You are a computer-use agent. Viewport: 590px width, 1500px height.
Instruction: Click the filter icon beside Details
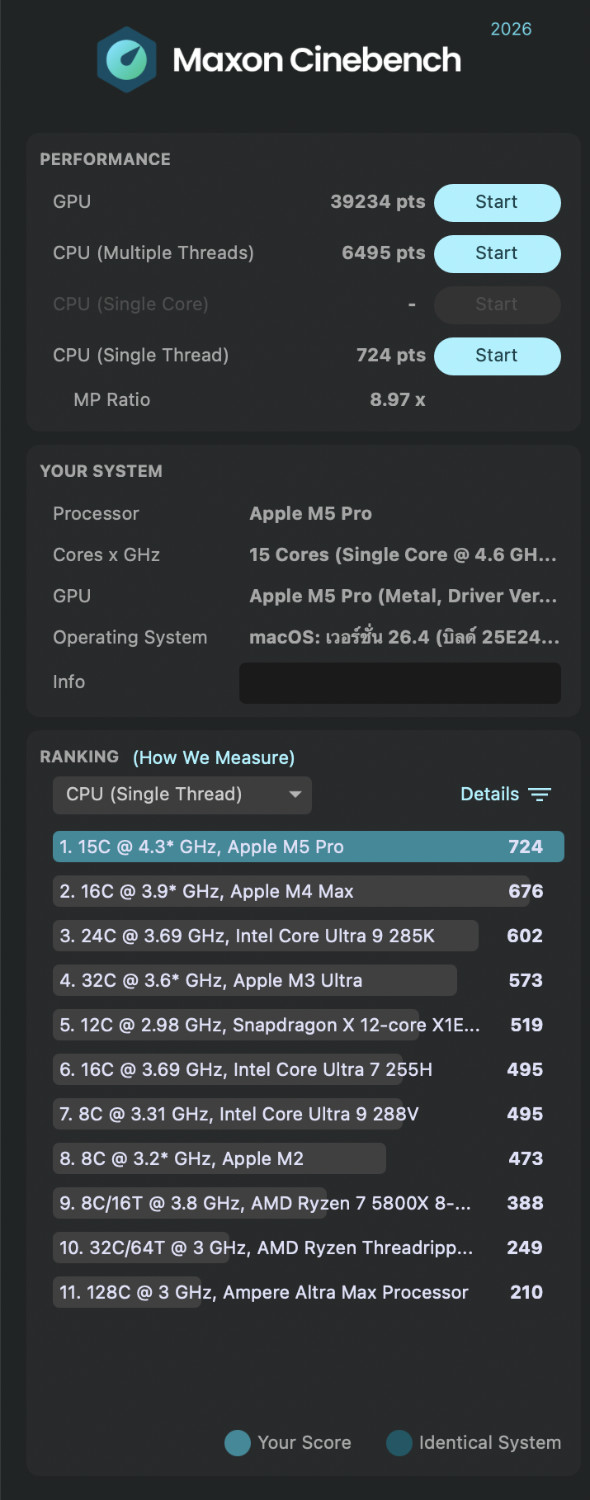pos(539,794)
